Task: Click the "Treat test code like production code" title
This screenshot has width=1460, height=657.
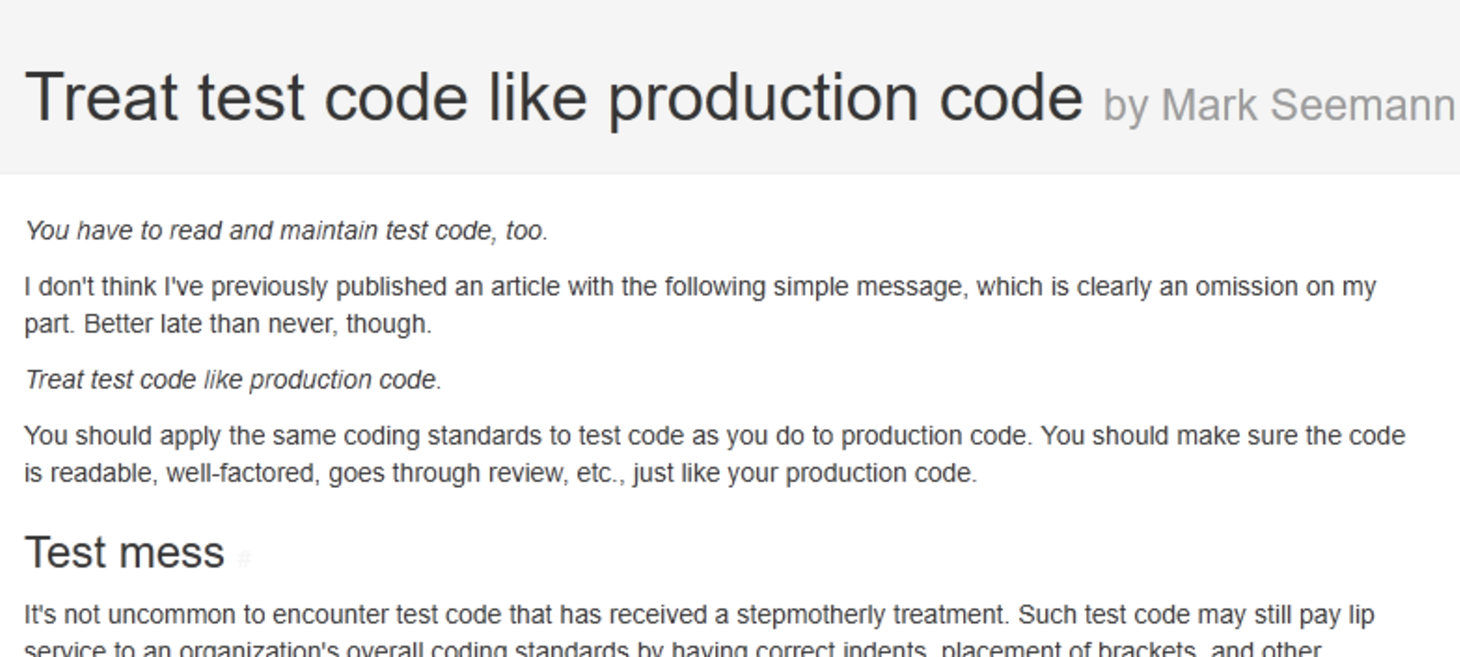Action: pyautogui.click(x=553, y=98)
